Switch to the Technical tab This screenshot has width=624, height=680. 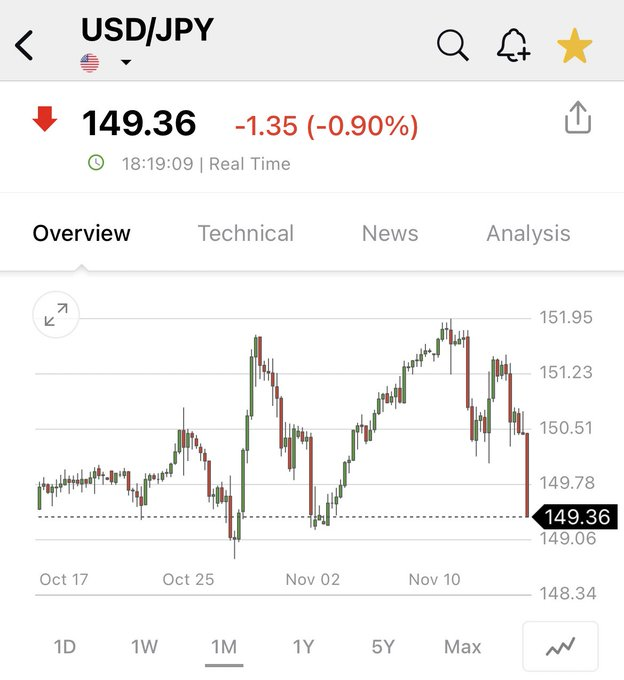click(245, 233)
